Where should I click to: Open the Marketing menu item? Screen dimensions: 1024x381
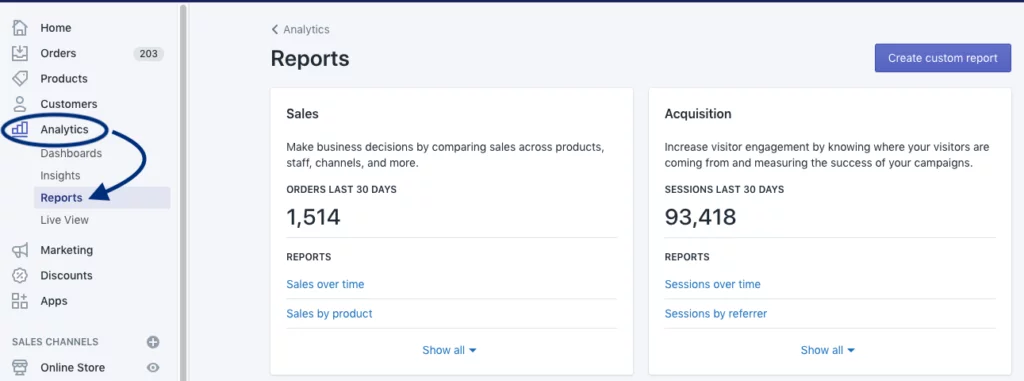[x=67, y=250]
